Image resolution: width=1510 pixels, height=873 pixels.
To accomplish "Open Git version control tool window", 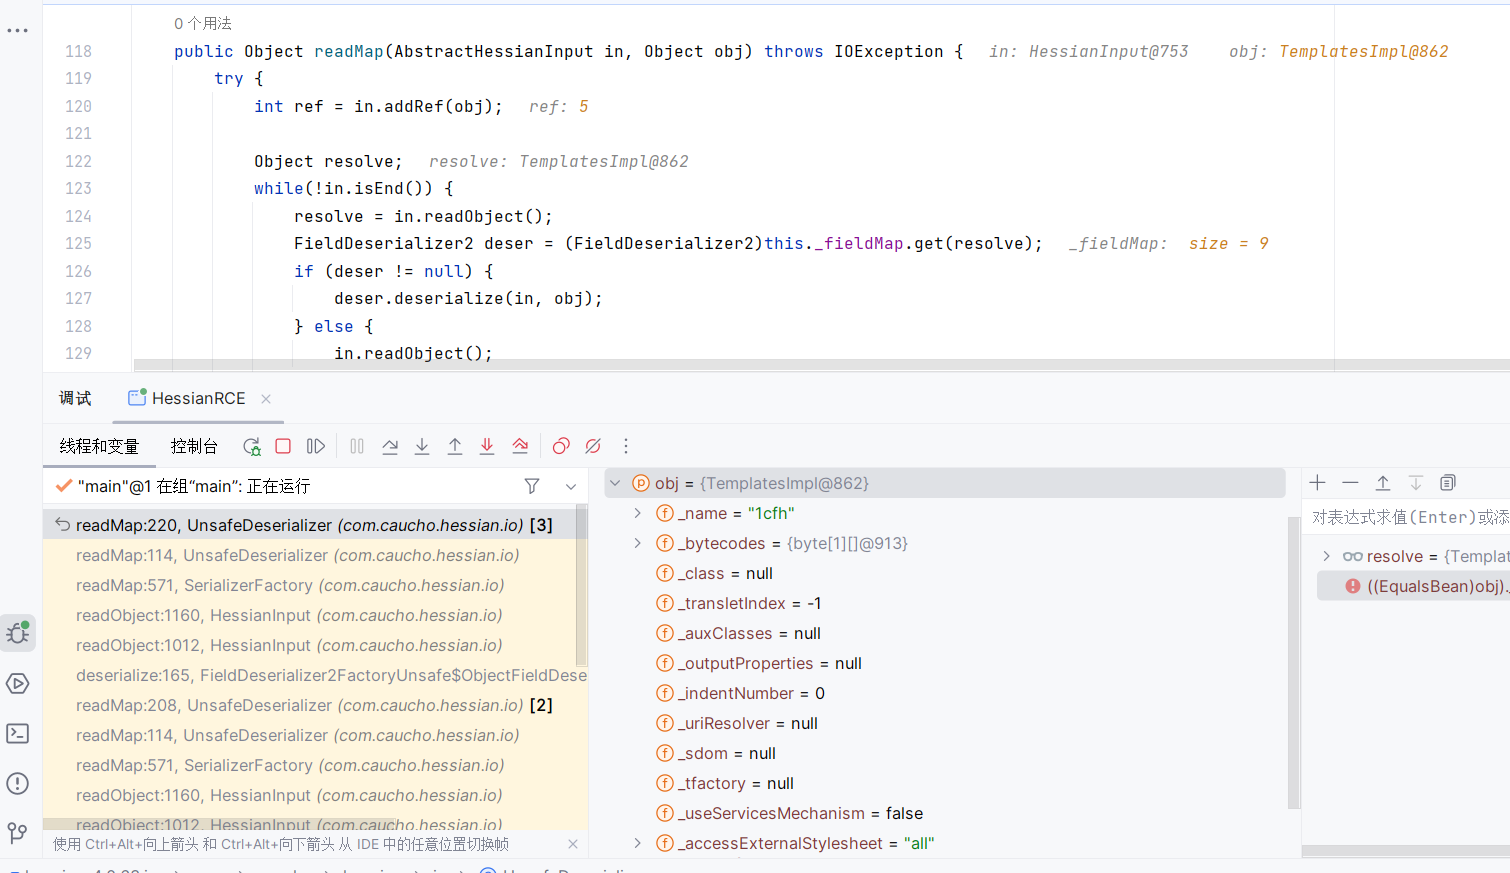I will (18, 833).
